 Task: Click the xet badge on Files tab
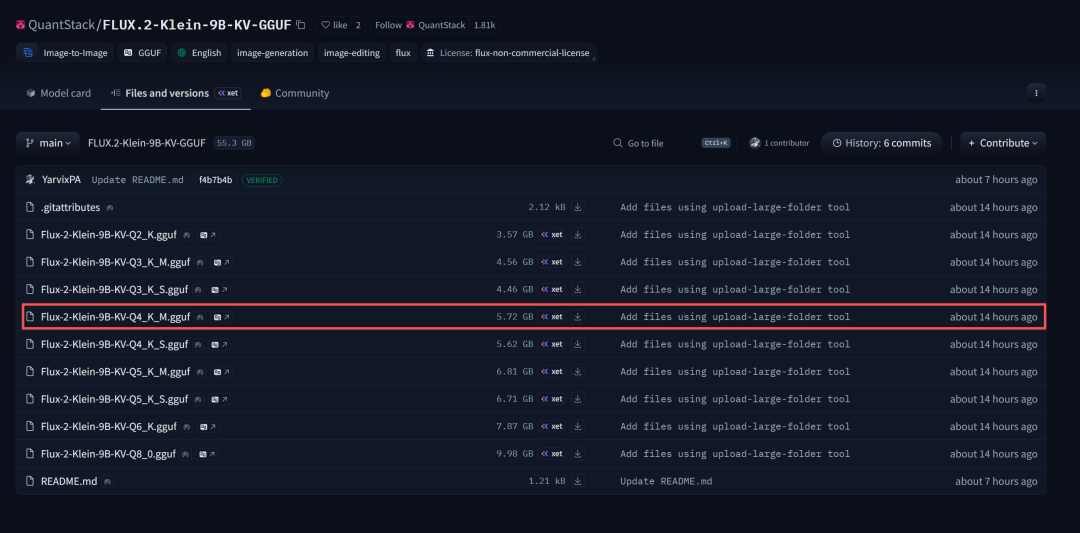click(x=228, y=93)
